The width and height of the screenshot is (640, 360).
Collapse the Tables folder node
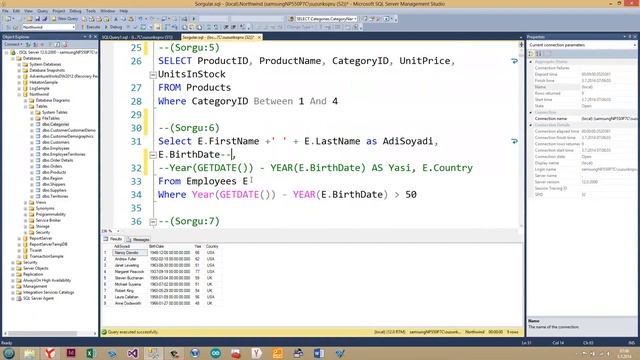(x=25, y=106)
